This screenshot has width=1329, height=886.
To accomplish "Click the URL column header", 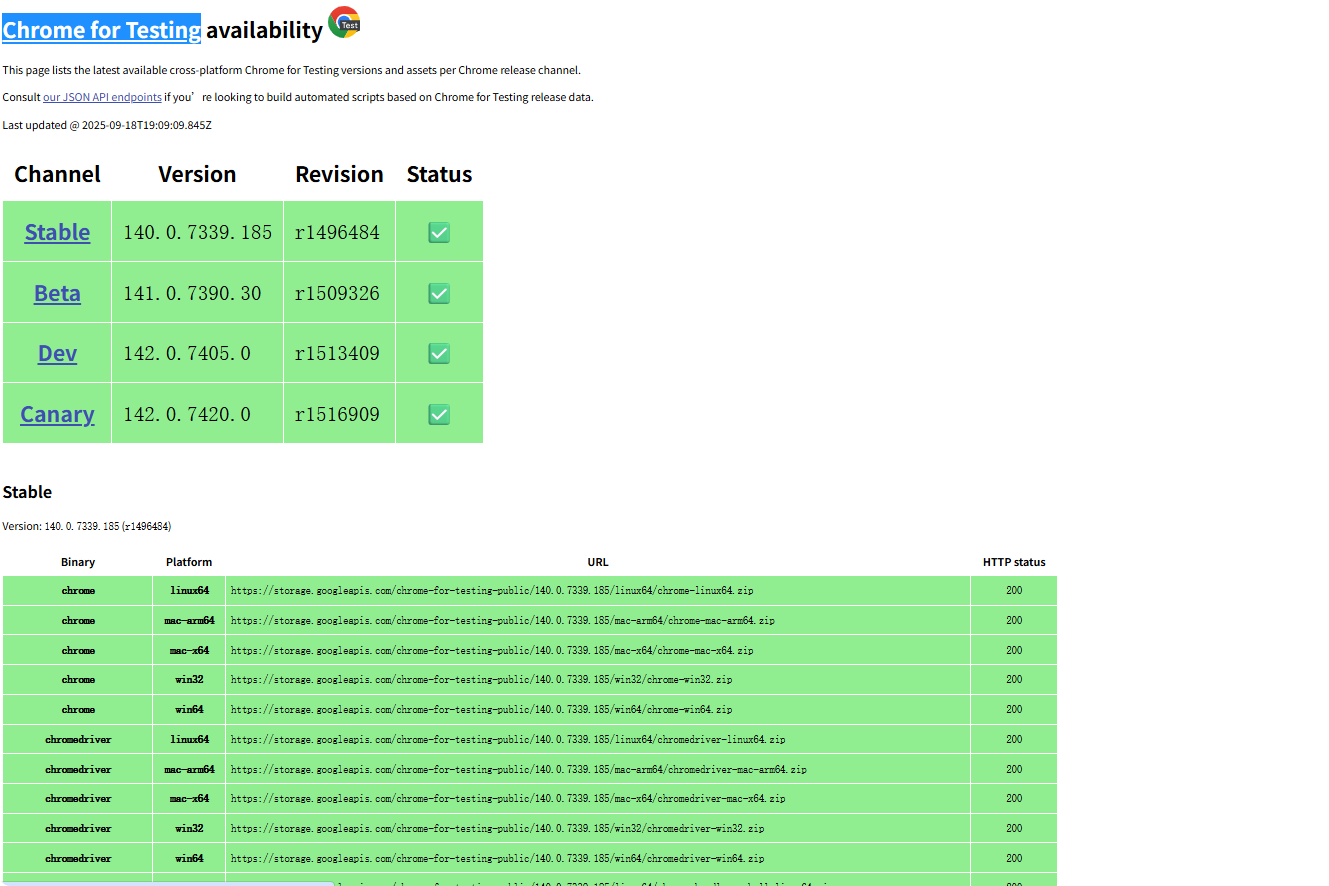I will click(x=598, y=562).
